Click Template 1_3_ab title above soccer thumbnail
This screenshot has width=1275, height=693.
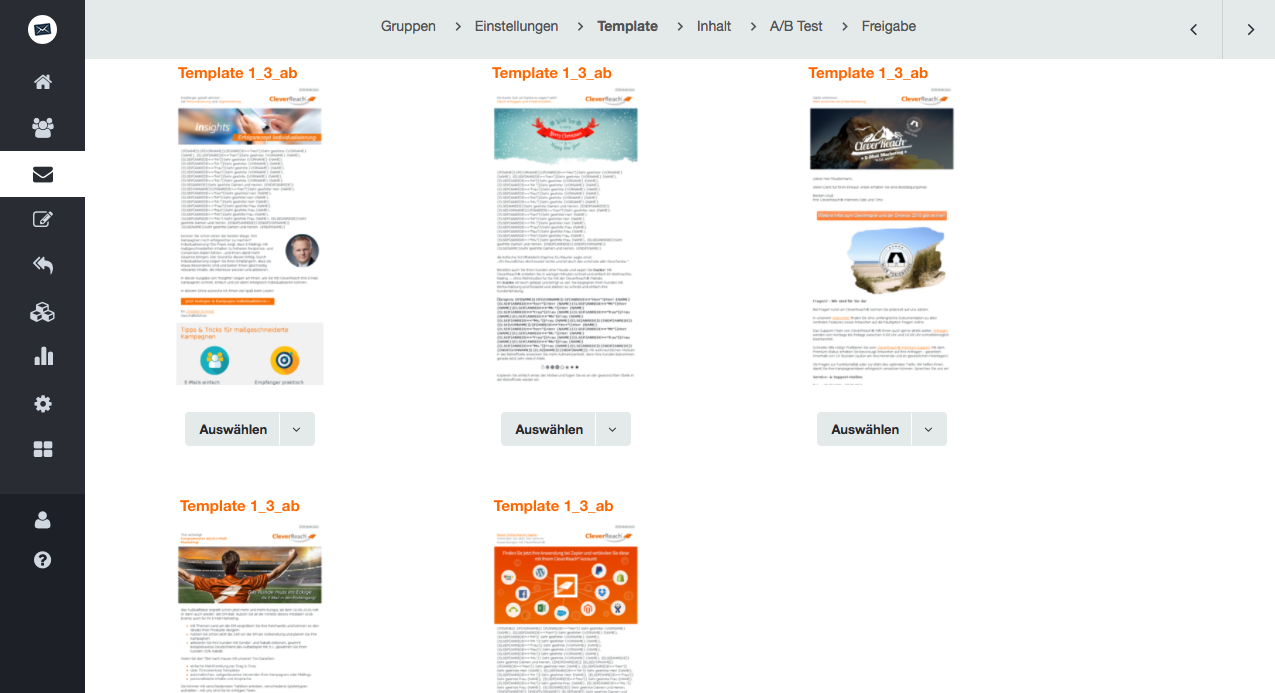(x=240, y=506)
